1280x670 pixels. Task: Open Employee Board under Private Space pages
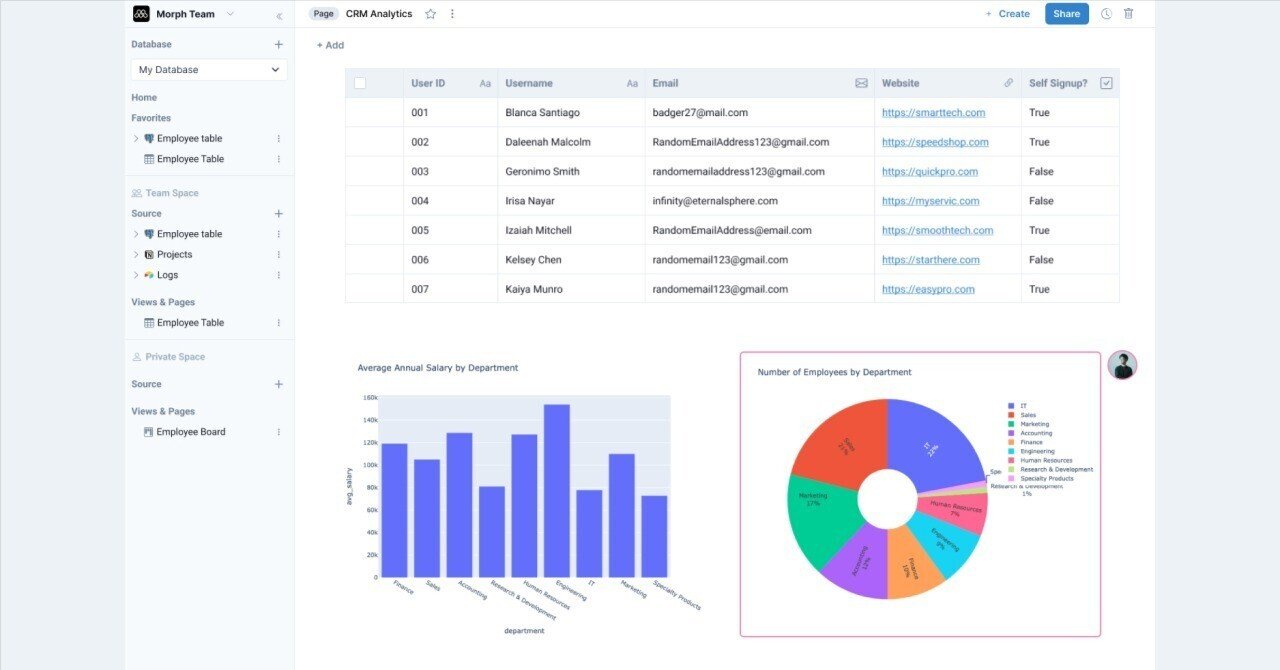(x=191, y=432)
